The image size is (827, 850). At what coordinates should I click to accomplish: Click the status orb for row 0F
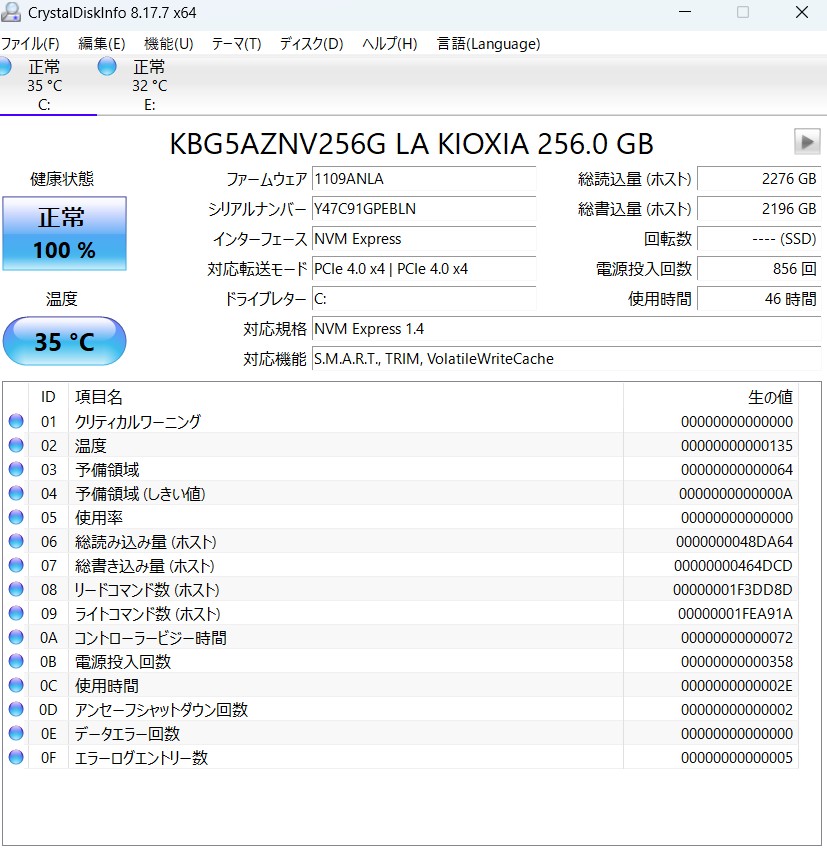click(16, 758)
